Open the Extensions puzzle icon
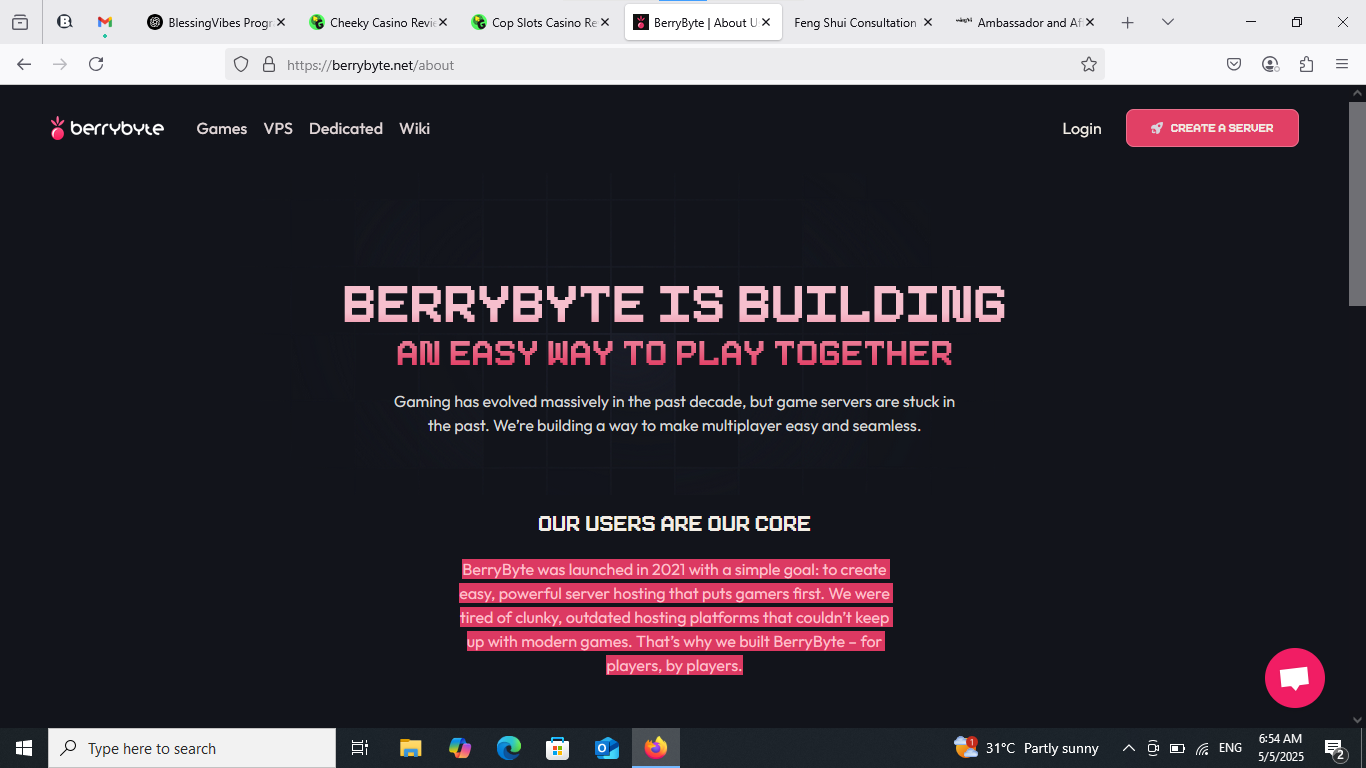1366x768 pixels. [x=1306, y=64]
